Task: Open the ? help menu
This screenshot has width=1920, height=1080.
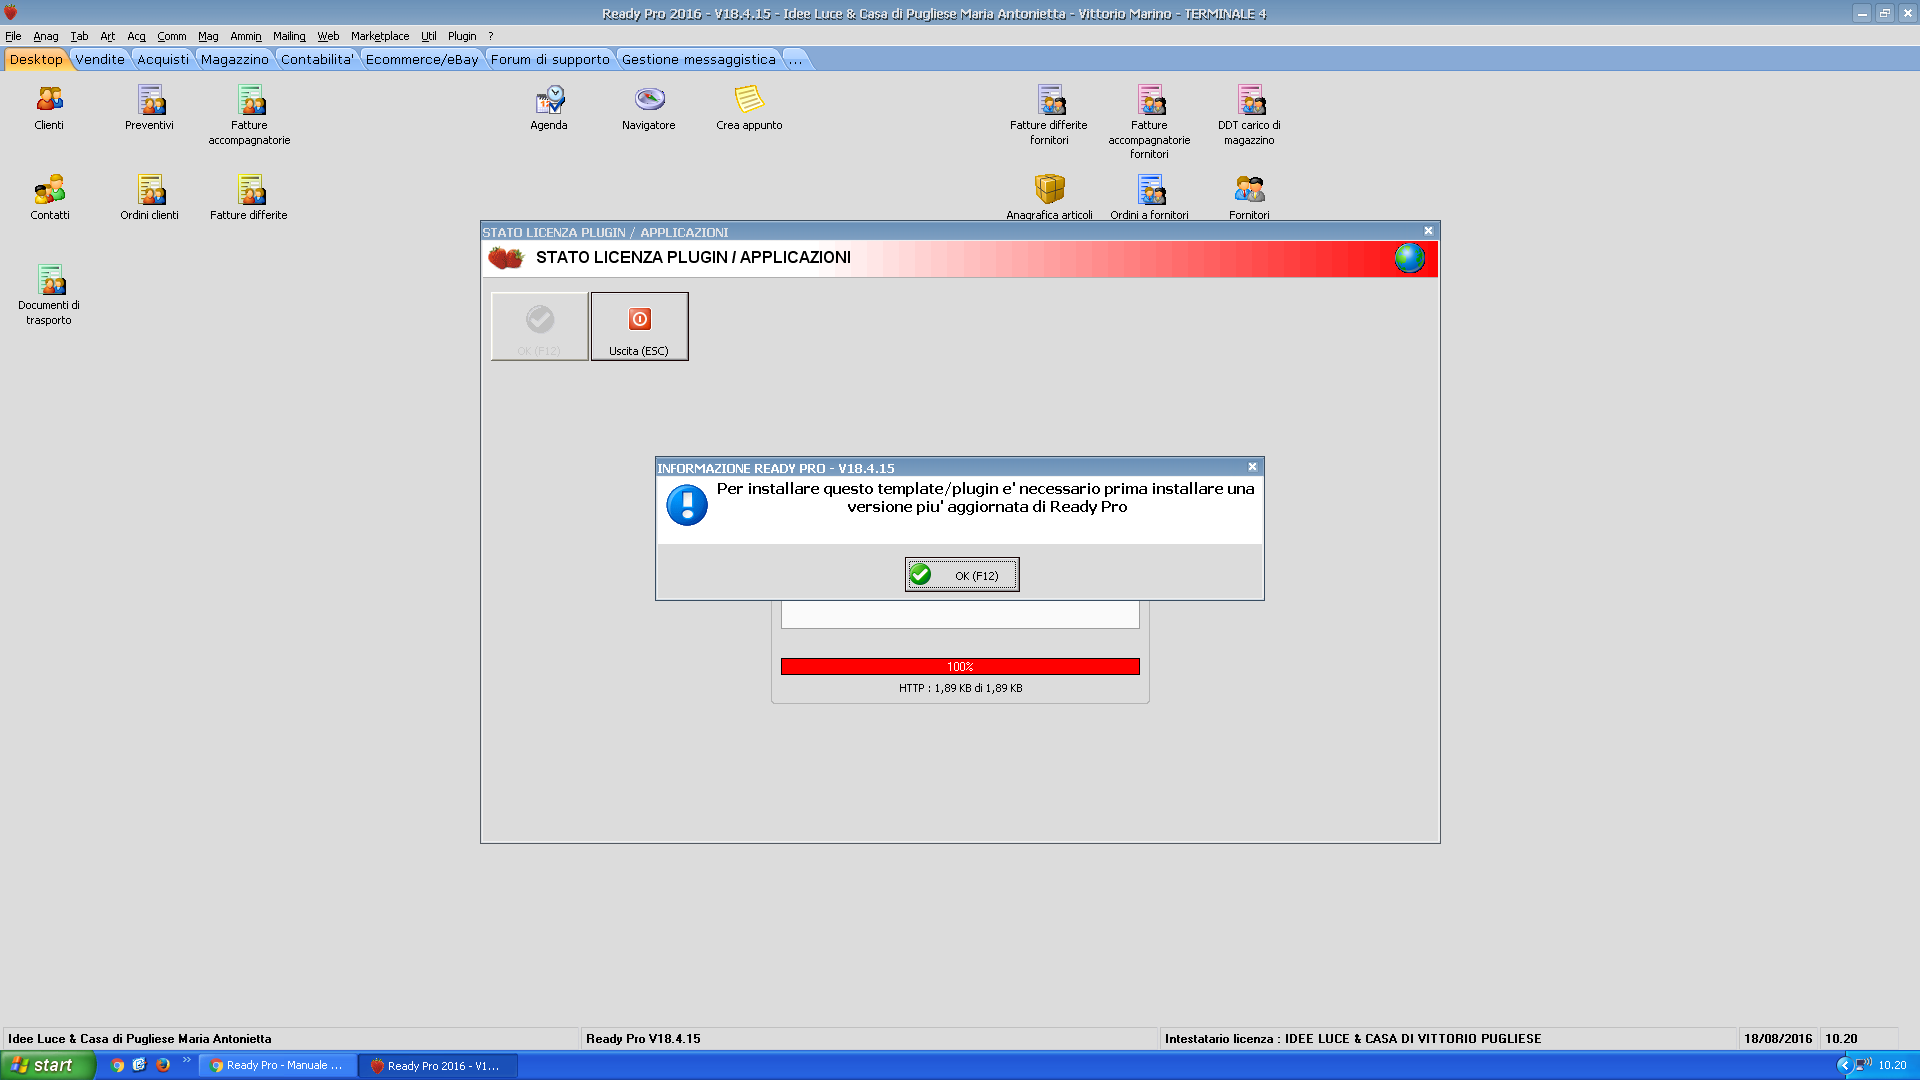Action: click(491, 36)
